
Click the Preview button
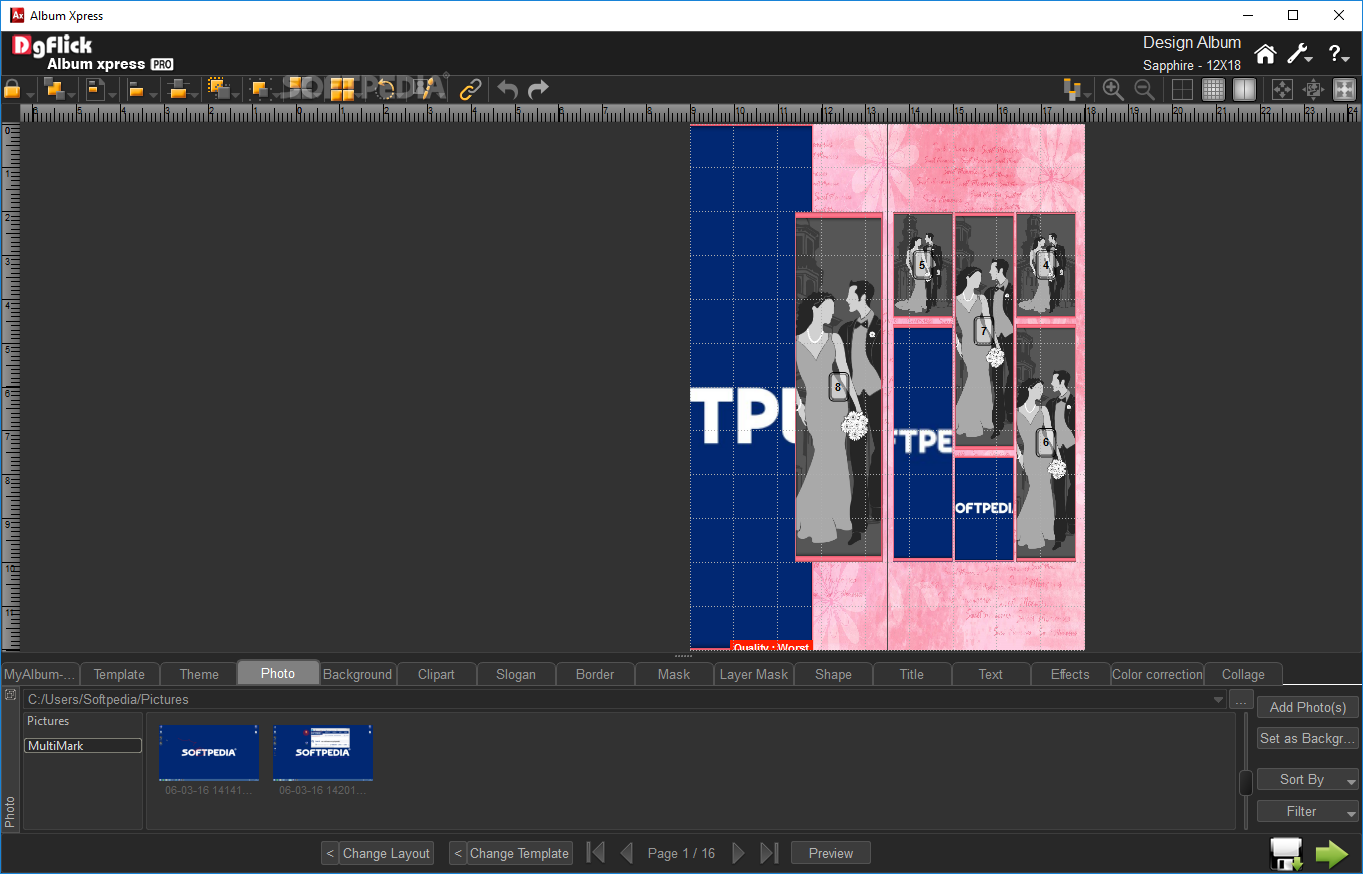831,853
